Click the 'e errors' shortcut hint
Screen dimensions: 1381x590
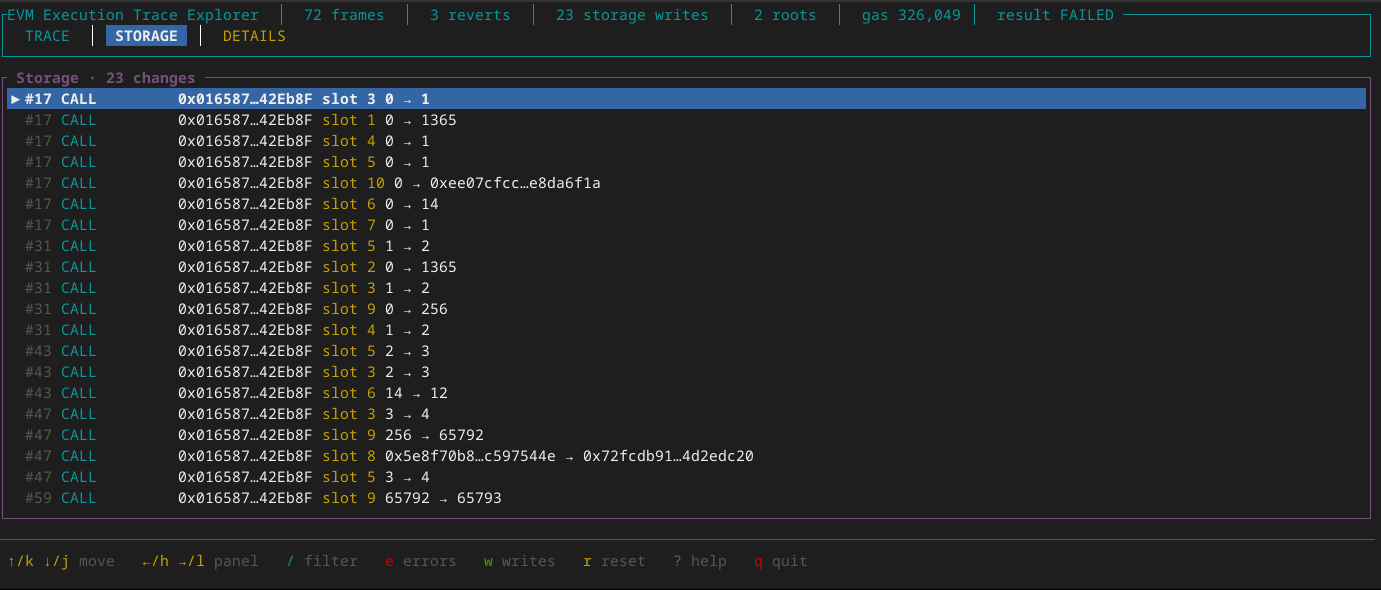(x=421, y=561)
